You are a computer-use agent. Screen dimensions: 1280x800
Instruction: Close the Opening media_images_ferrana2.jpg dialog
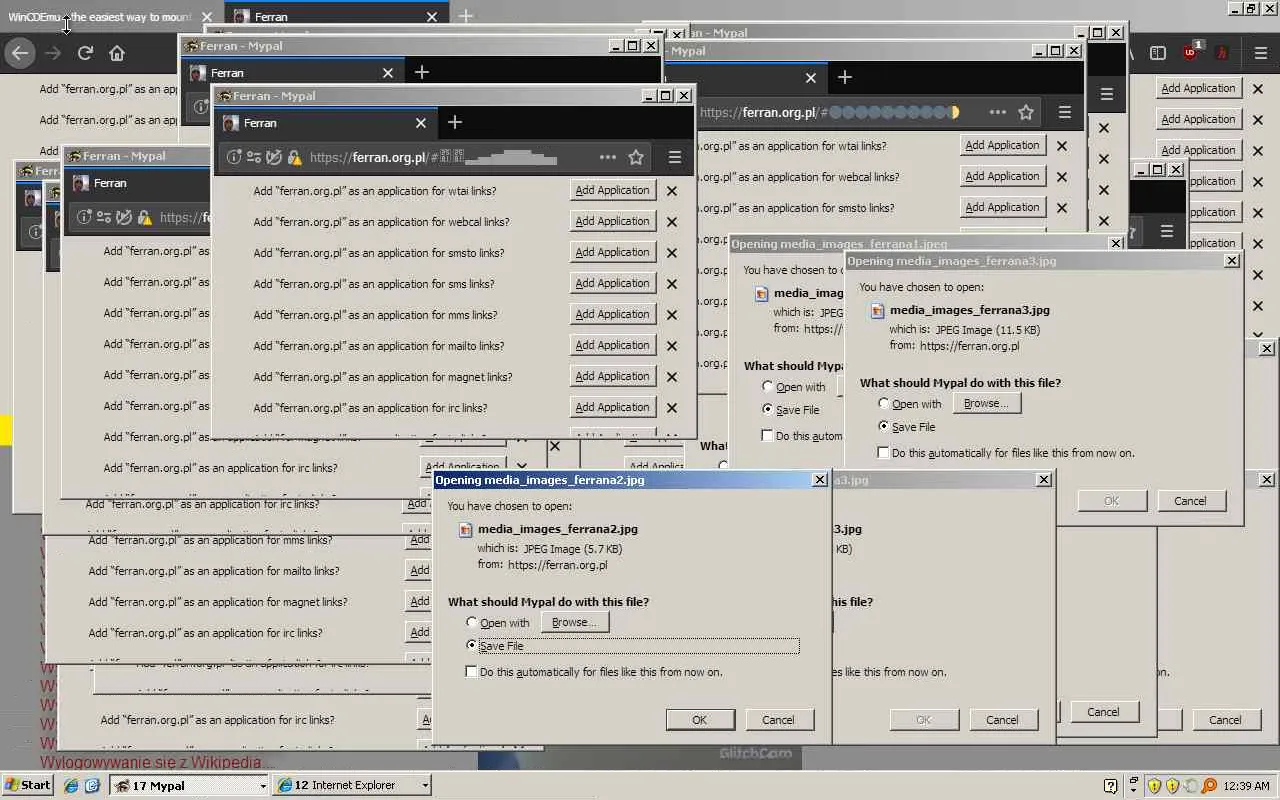(820, 480)
